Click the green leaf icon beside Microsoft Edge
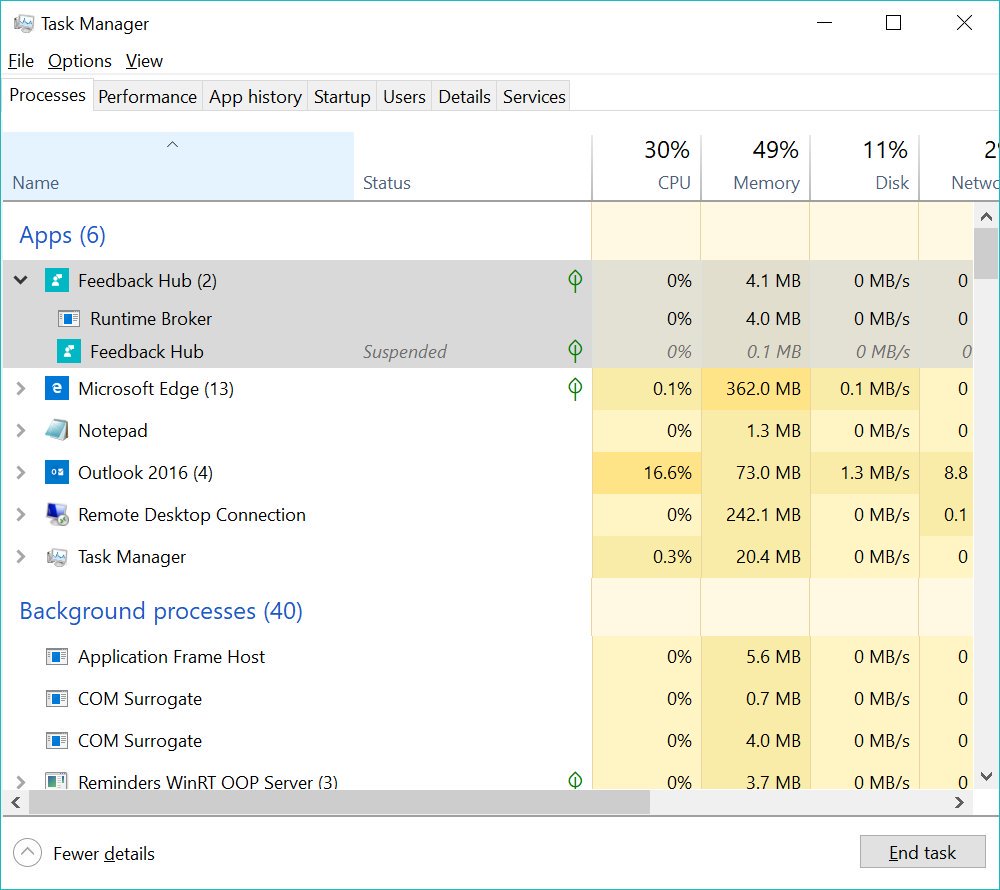Image resolution: width=1000 pixels, height=890 pixels. tap(575, 389)
